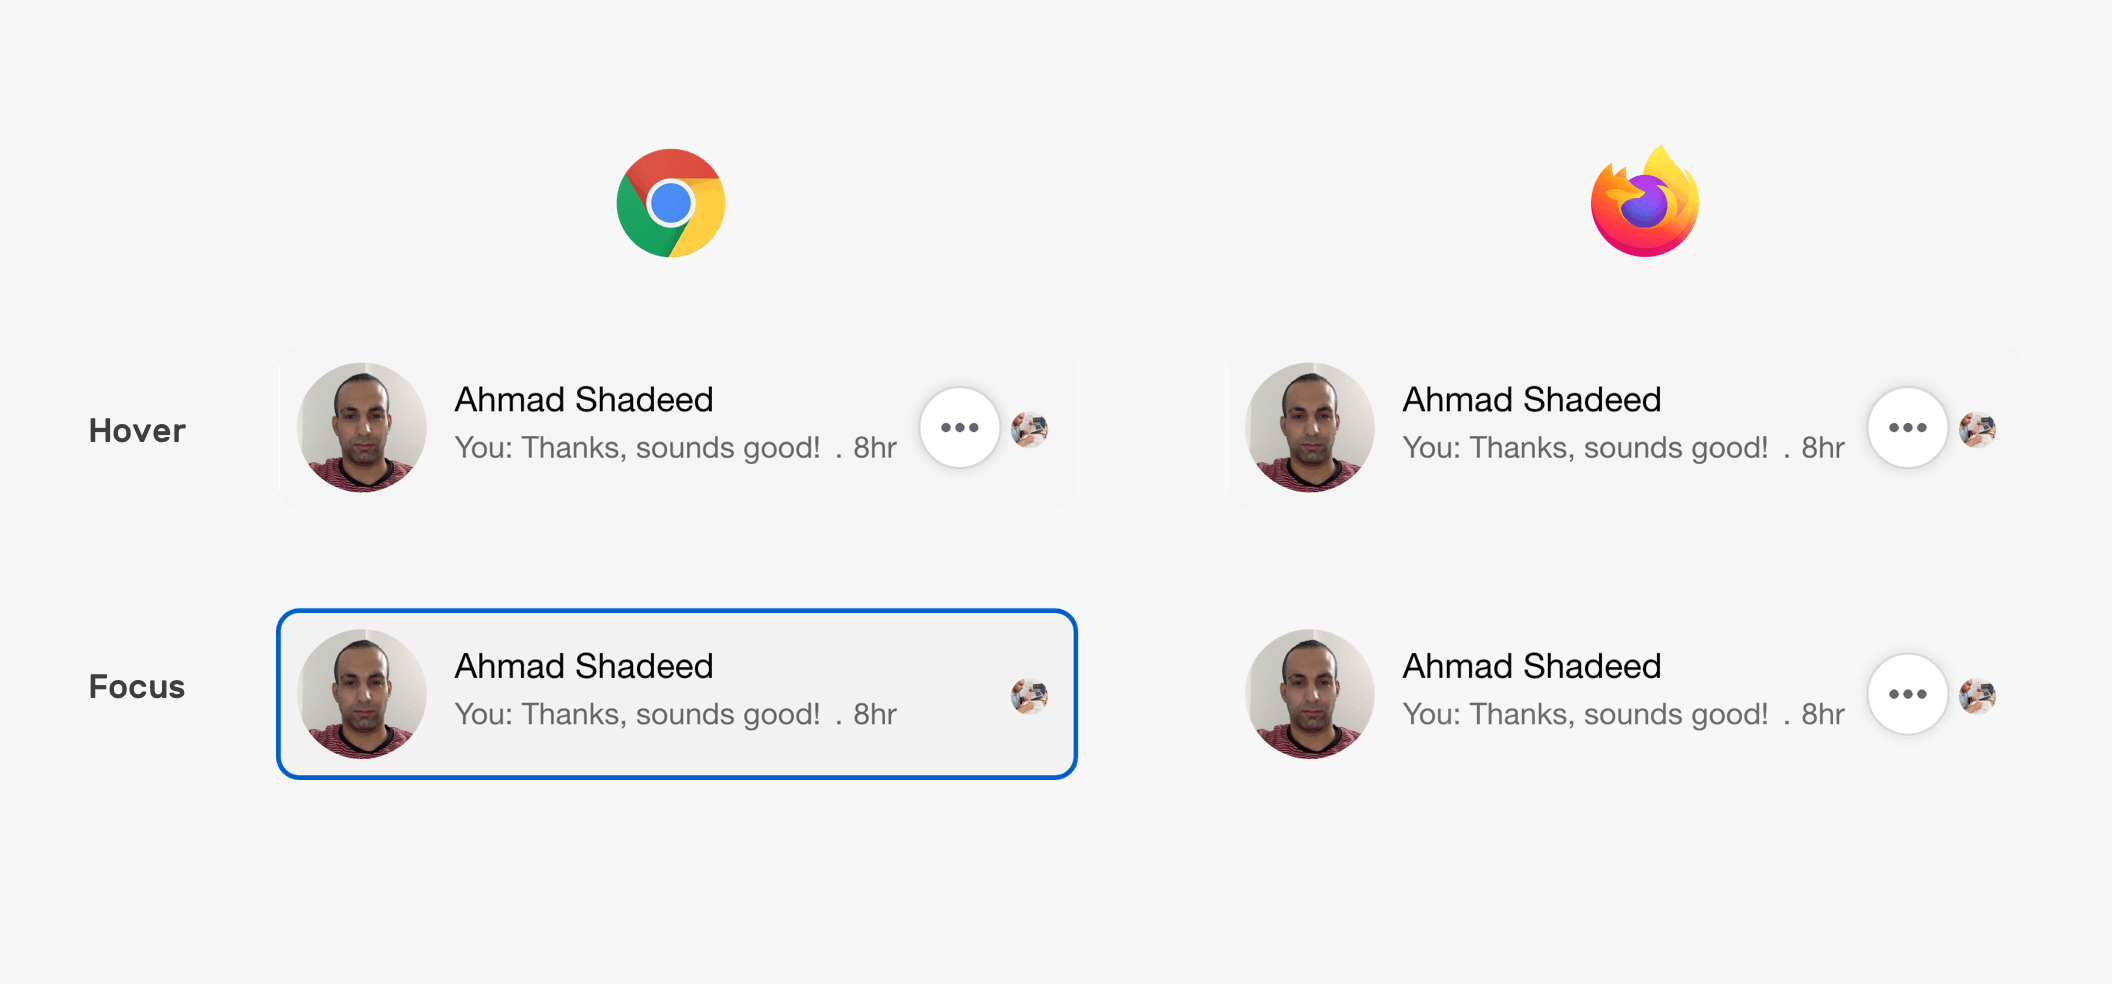Click the Focus row label
Image resolution: width=2112 pixels, height=984 pixels.
point(137,687)
